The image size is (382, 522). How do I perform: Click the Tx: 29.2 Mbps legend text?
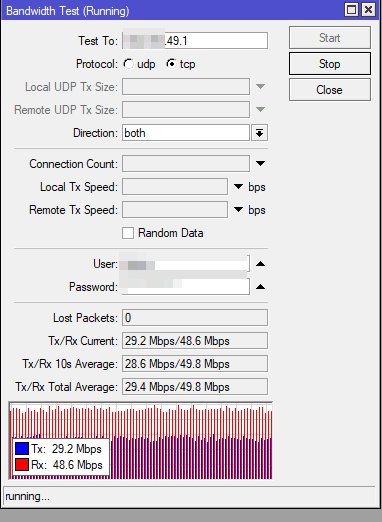tap(66, 449)
